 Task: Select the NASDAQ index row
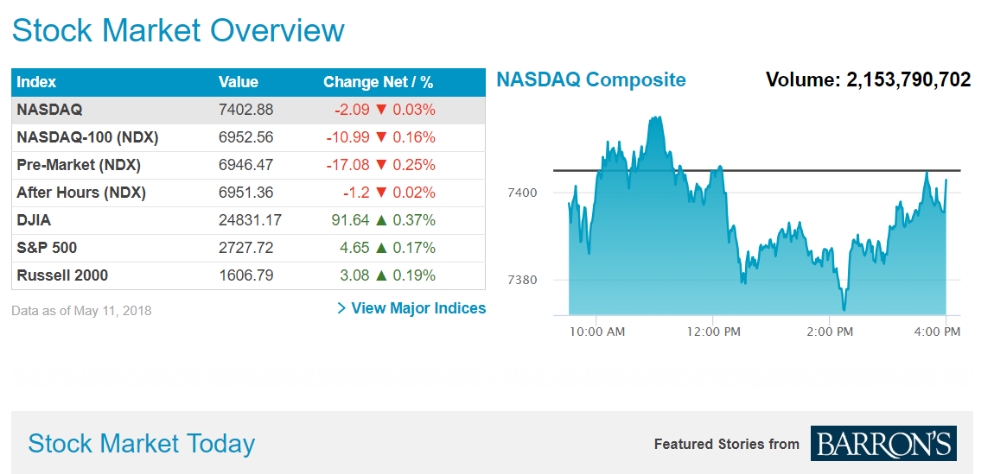coord(248,110)
